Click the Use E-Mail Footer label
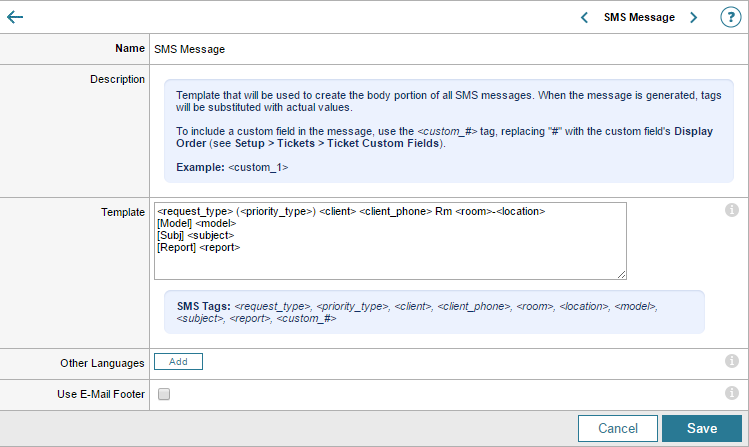 [x=100, y=394]
